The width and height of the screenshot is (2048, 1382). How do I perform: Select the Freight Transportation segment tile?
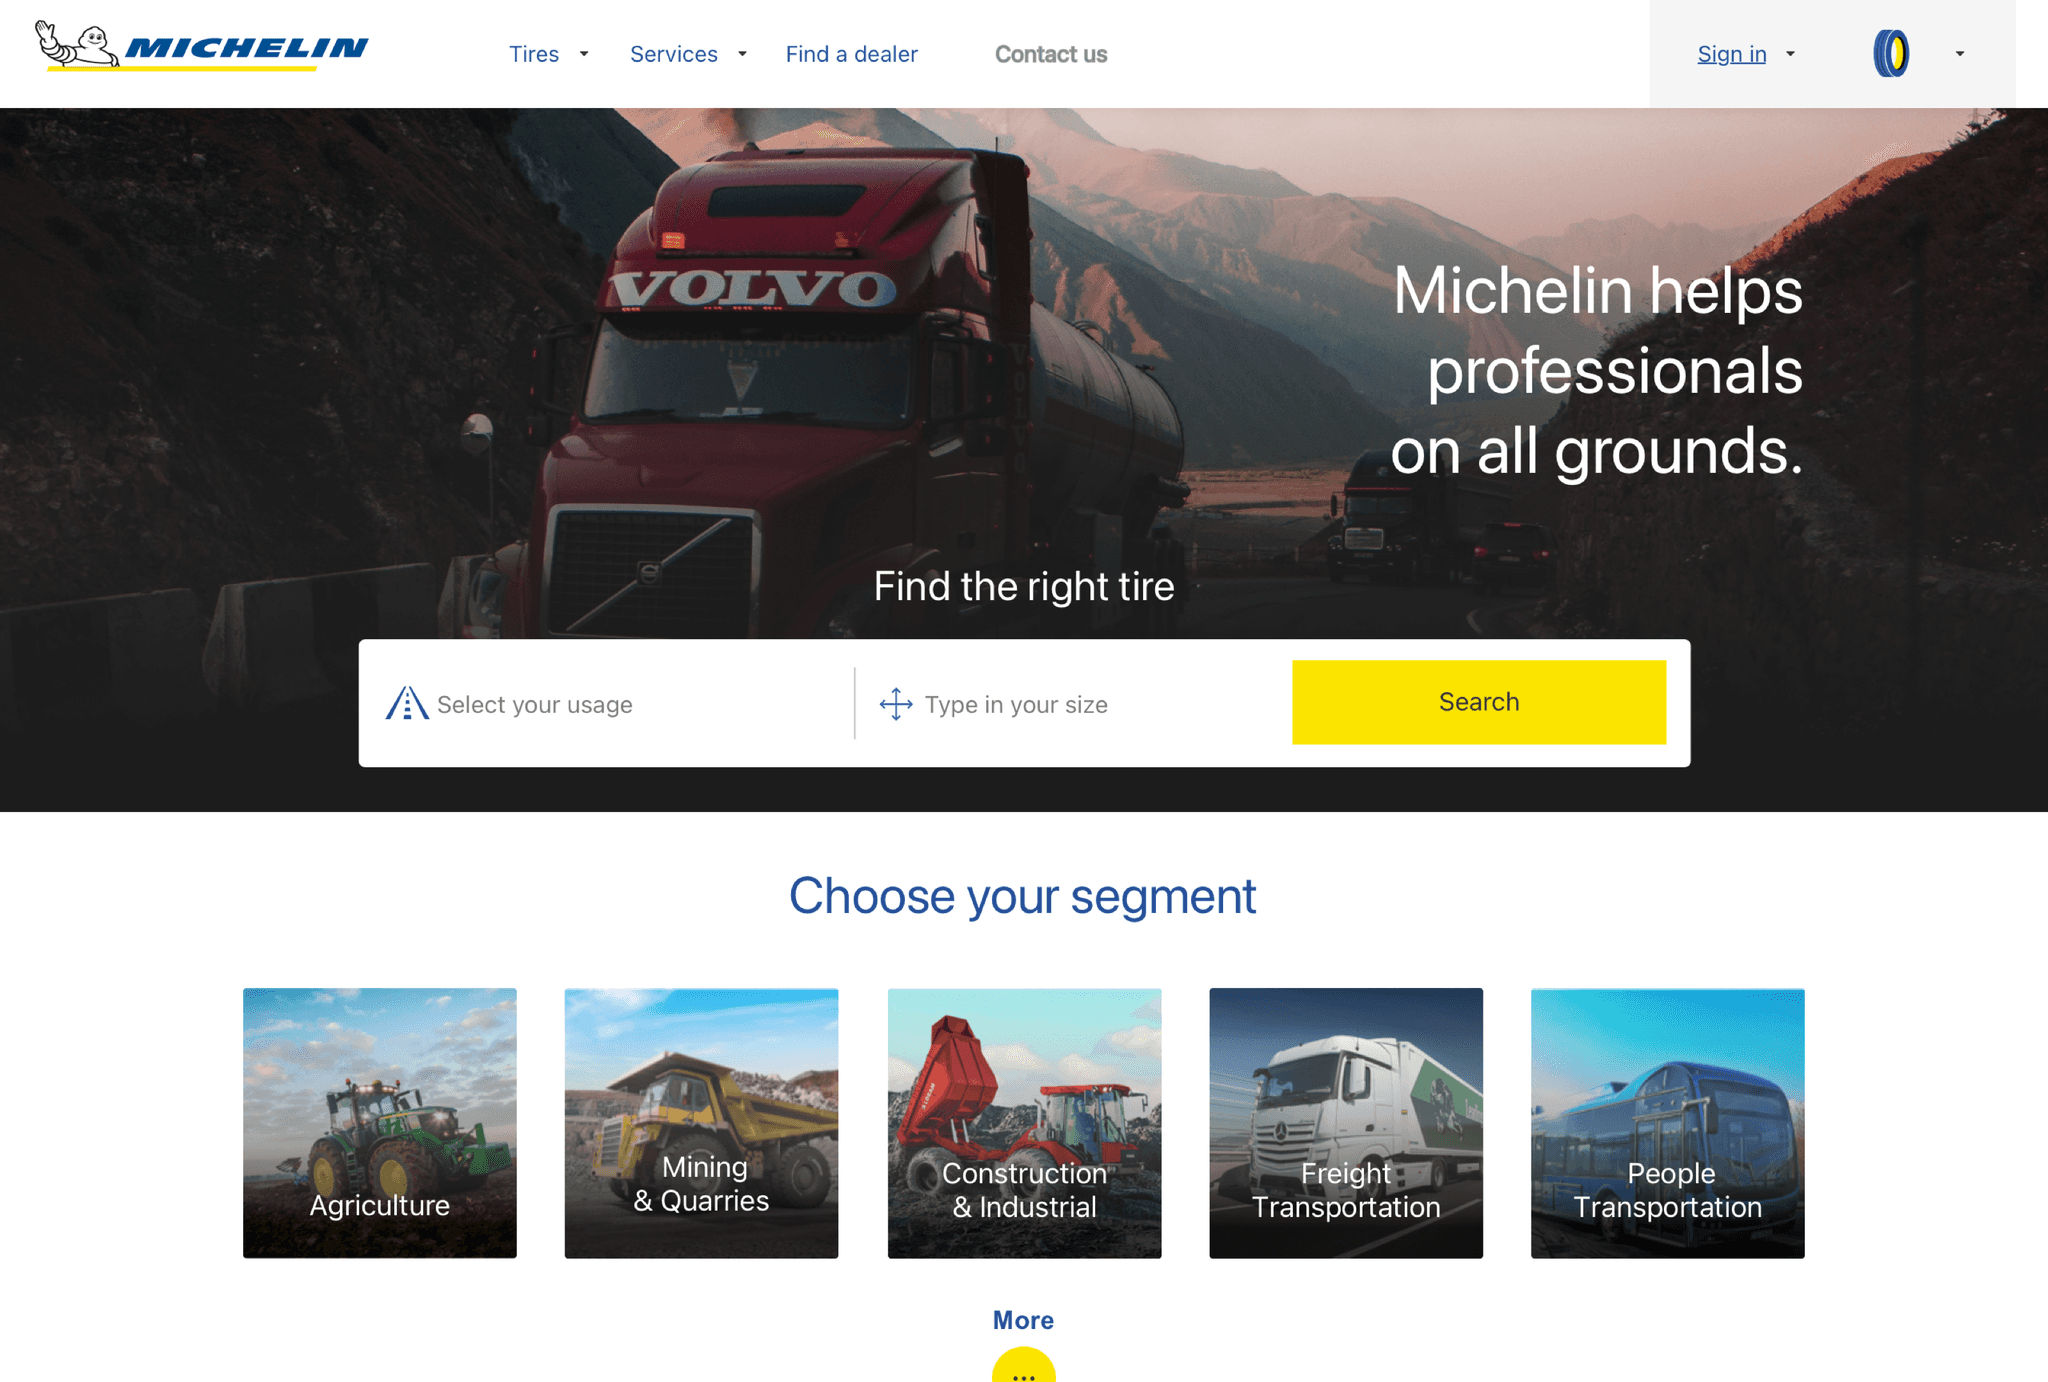(1346, 1123)
